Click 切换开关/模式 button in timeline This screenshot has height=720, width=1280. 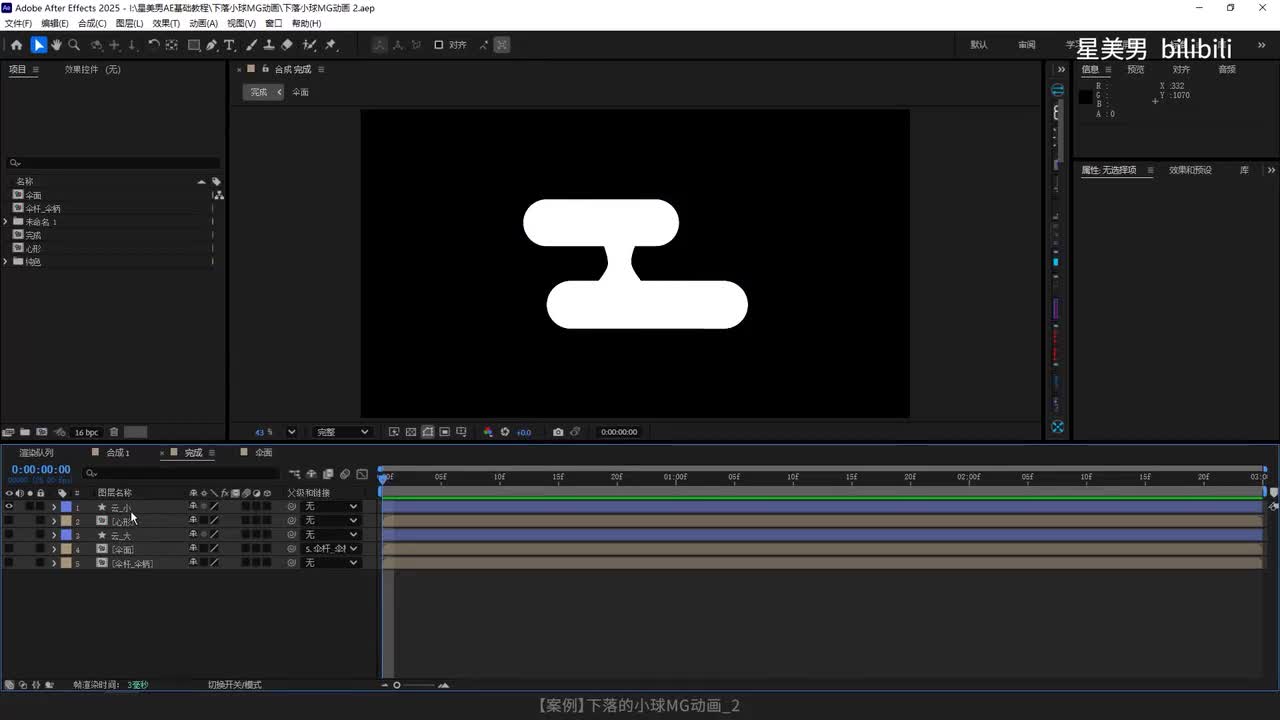pyautogui.click(x=234, y=685)
